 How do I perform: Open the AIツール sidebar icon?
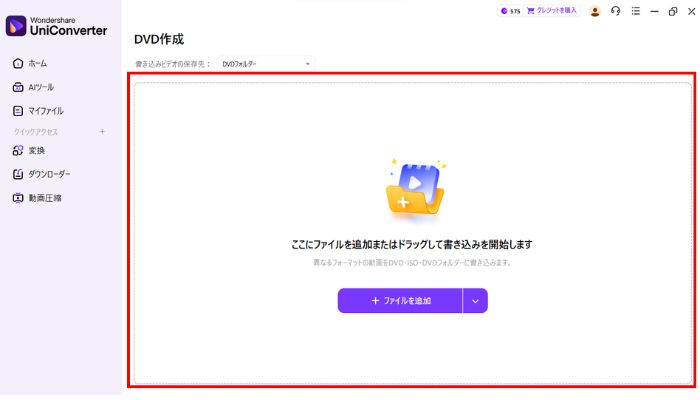(18, 87)
